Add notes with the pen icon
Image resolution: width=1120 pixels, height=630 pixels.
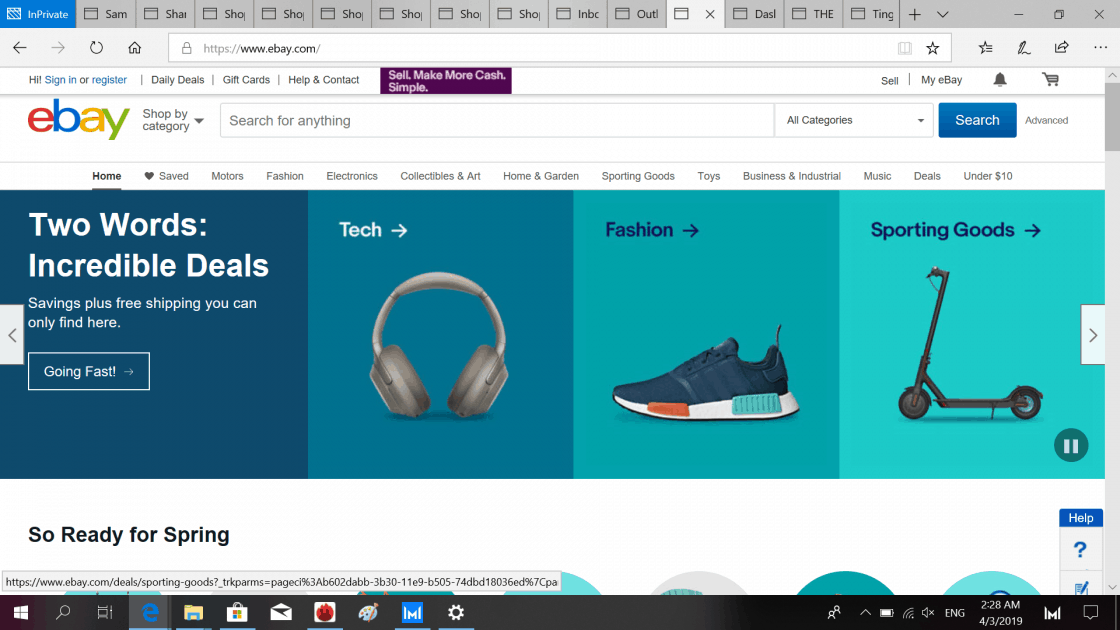coord(1024,48)
